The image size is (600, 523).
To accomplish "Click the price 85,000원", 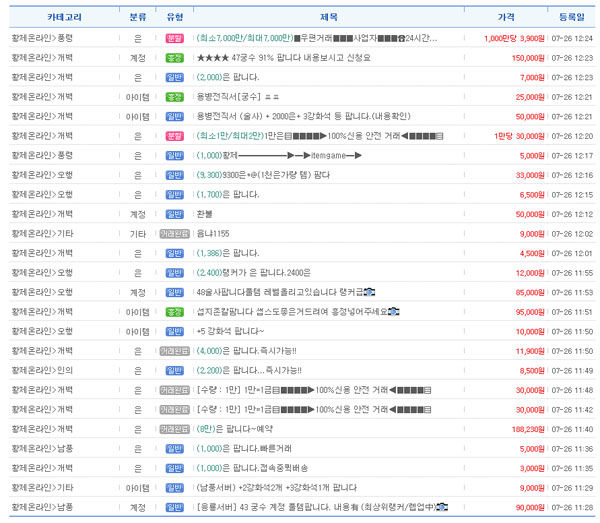I will (530, 293).
